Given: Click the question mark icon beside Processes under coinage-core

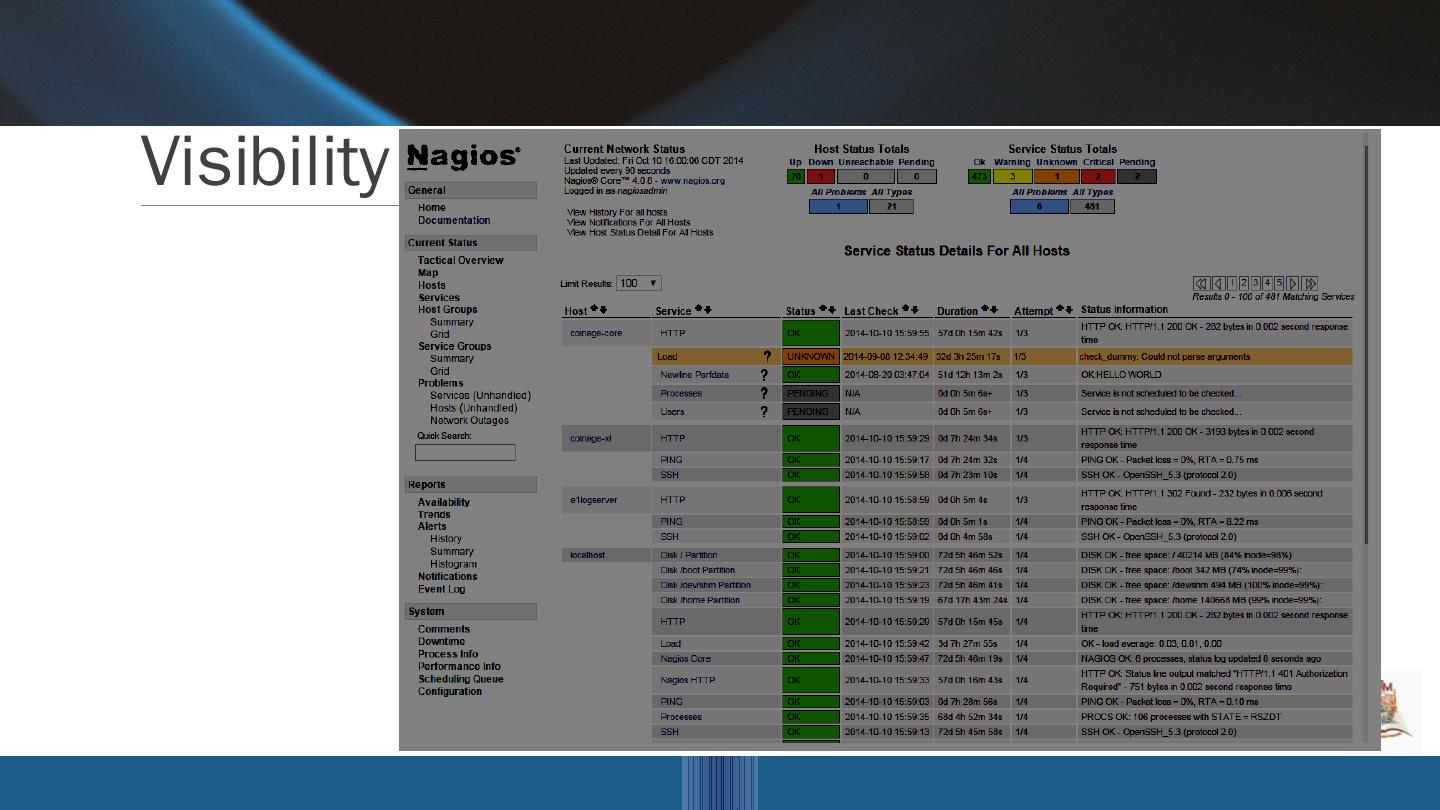Looking at the screenshot, I should point(764,393).
